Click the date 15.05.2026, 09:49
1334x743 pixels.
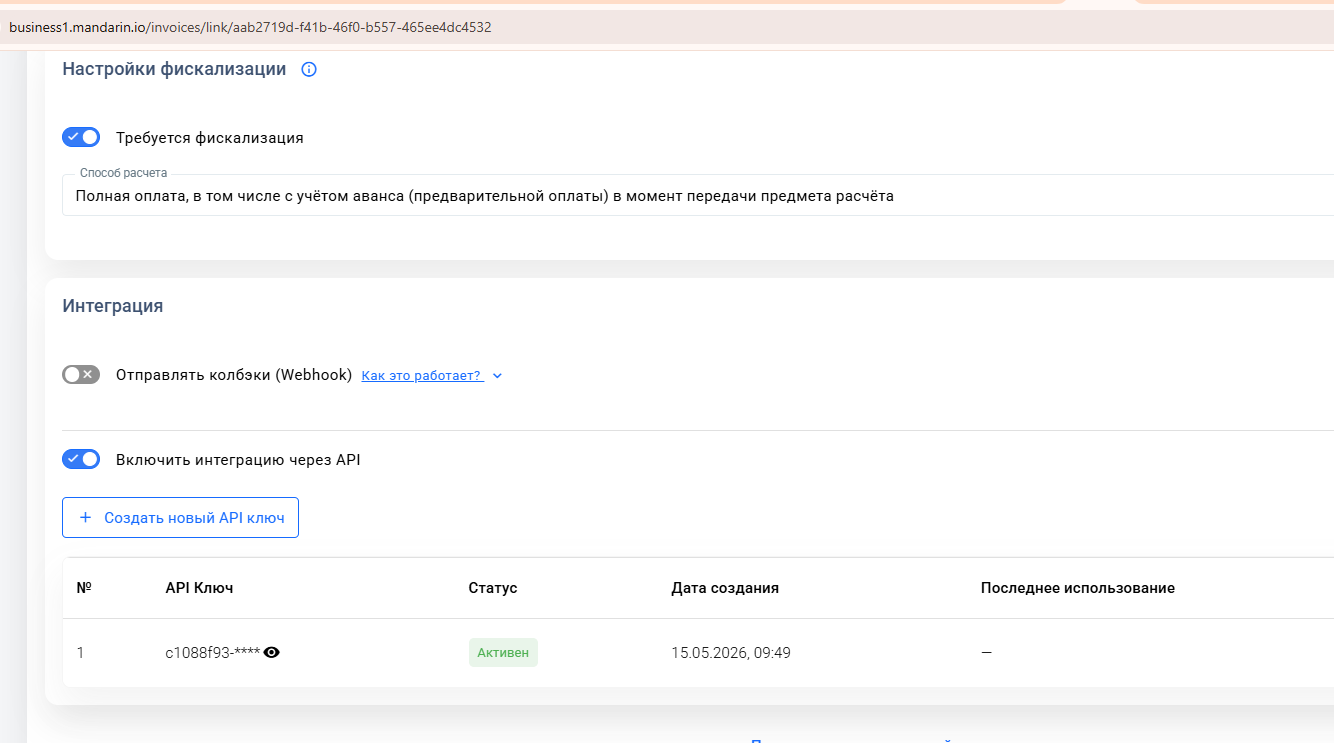pos(731,653)
